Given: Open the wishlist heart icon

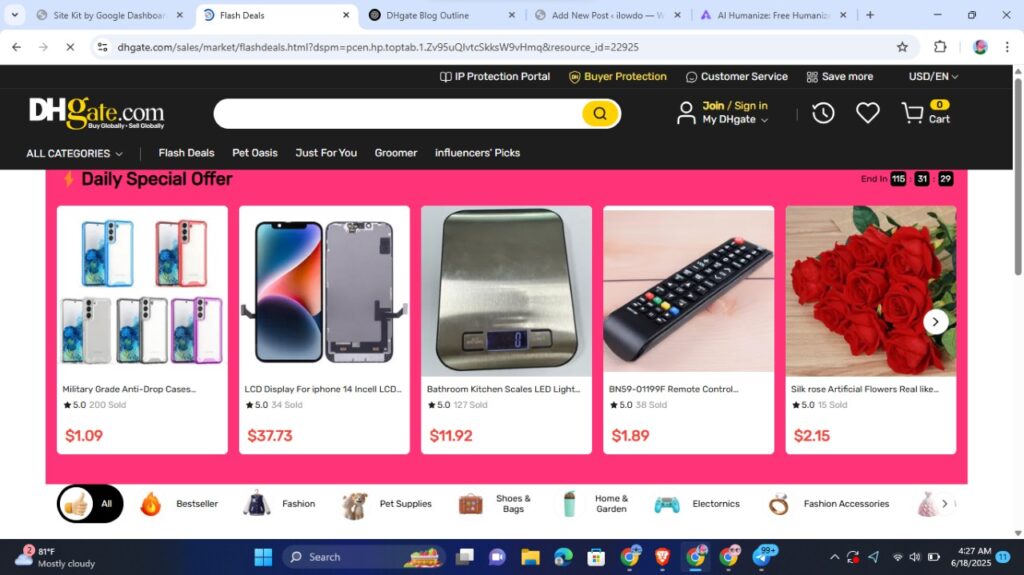Looking at the screenshot, I should pos(867,113).
